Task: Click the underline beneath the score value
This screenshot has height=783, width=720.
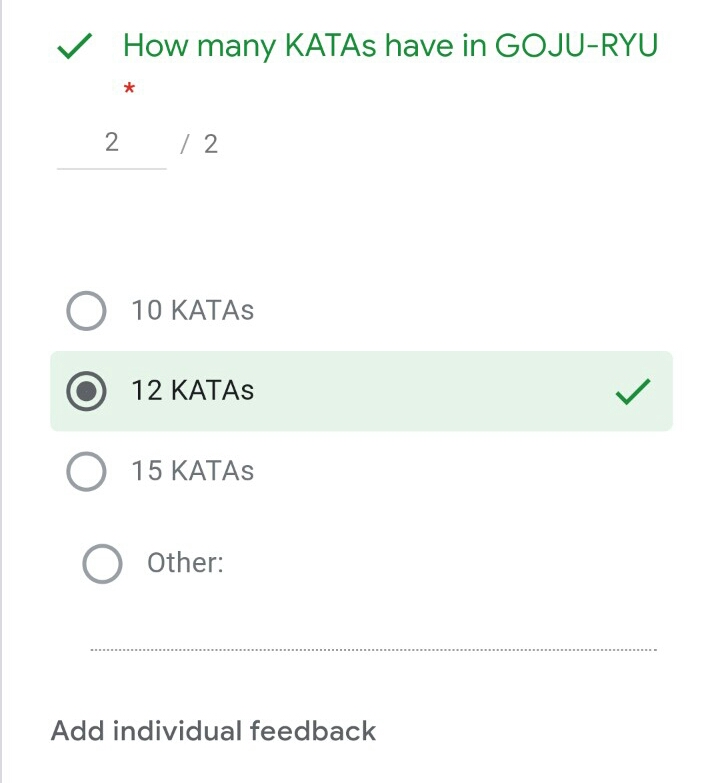Action: [x=111, y=168]
